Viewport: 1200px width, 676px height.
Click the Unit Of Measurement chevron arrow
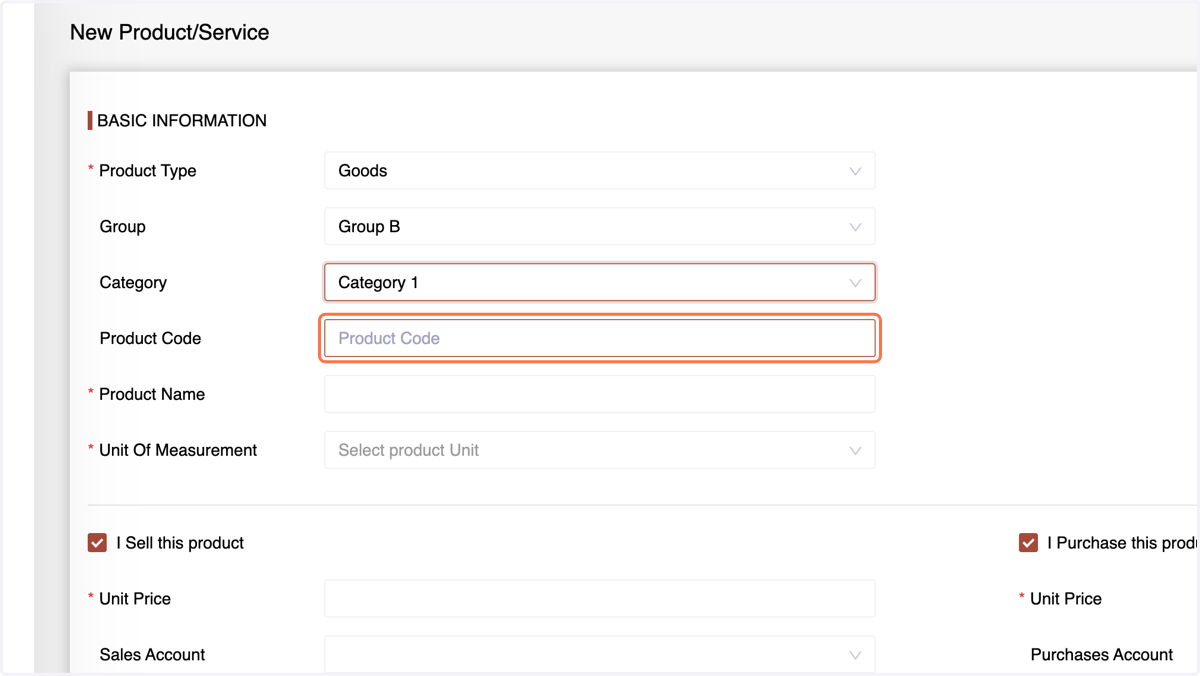pyautogui.click(x=855, y=451)
